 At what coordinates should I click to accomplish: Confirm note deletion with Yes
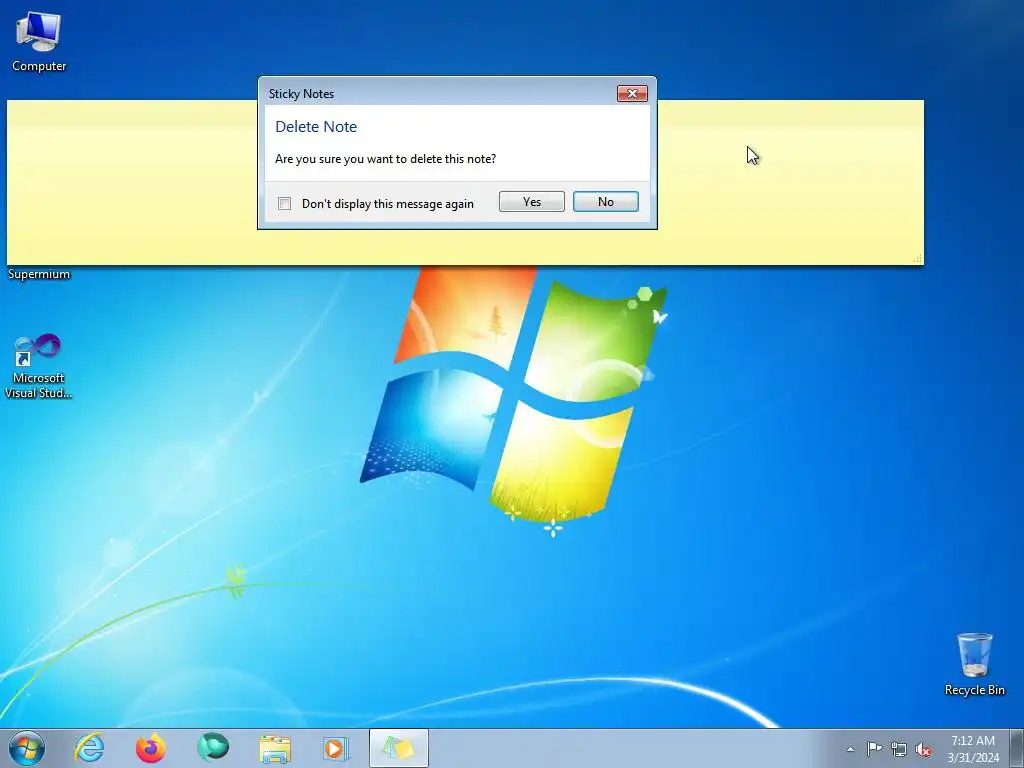coord(532,202)
